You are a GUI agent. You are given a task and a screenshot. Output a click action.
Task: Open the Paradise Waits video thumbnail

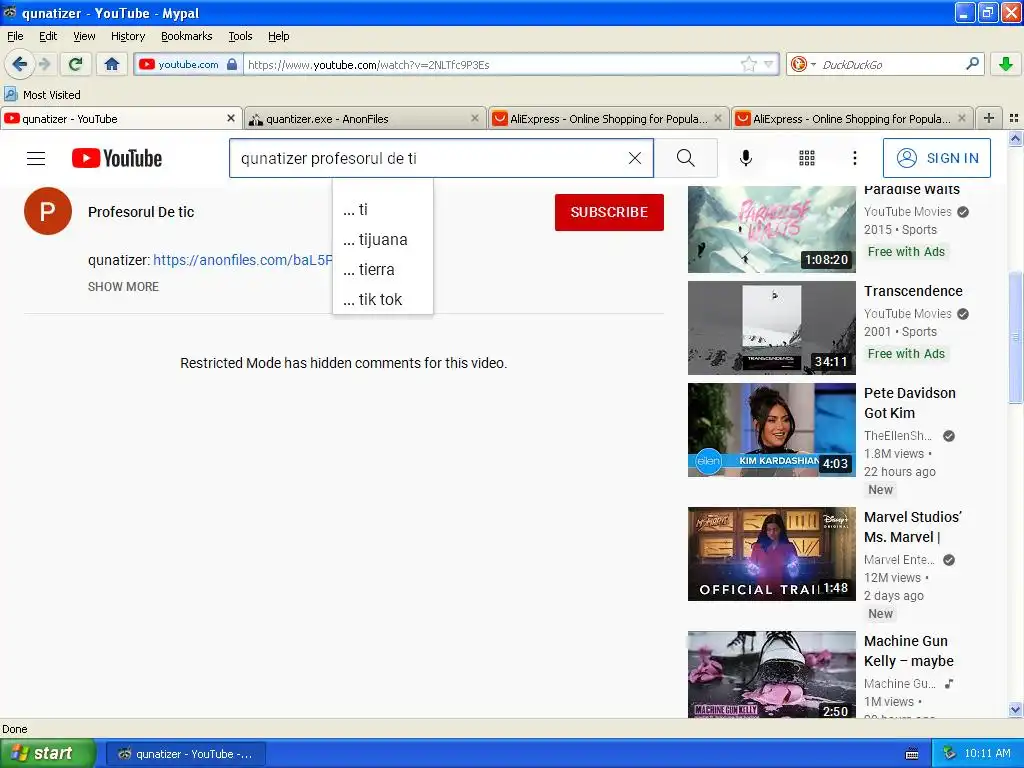[x=771, y=229]
